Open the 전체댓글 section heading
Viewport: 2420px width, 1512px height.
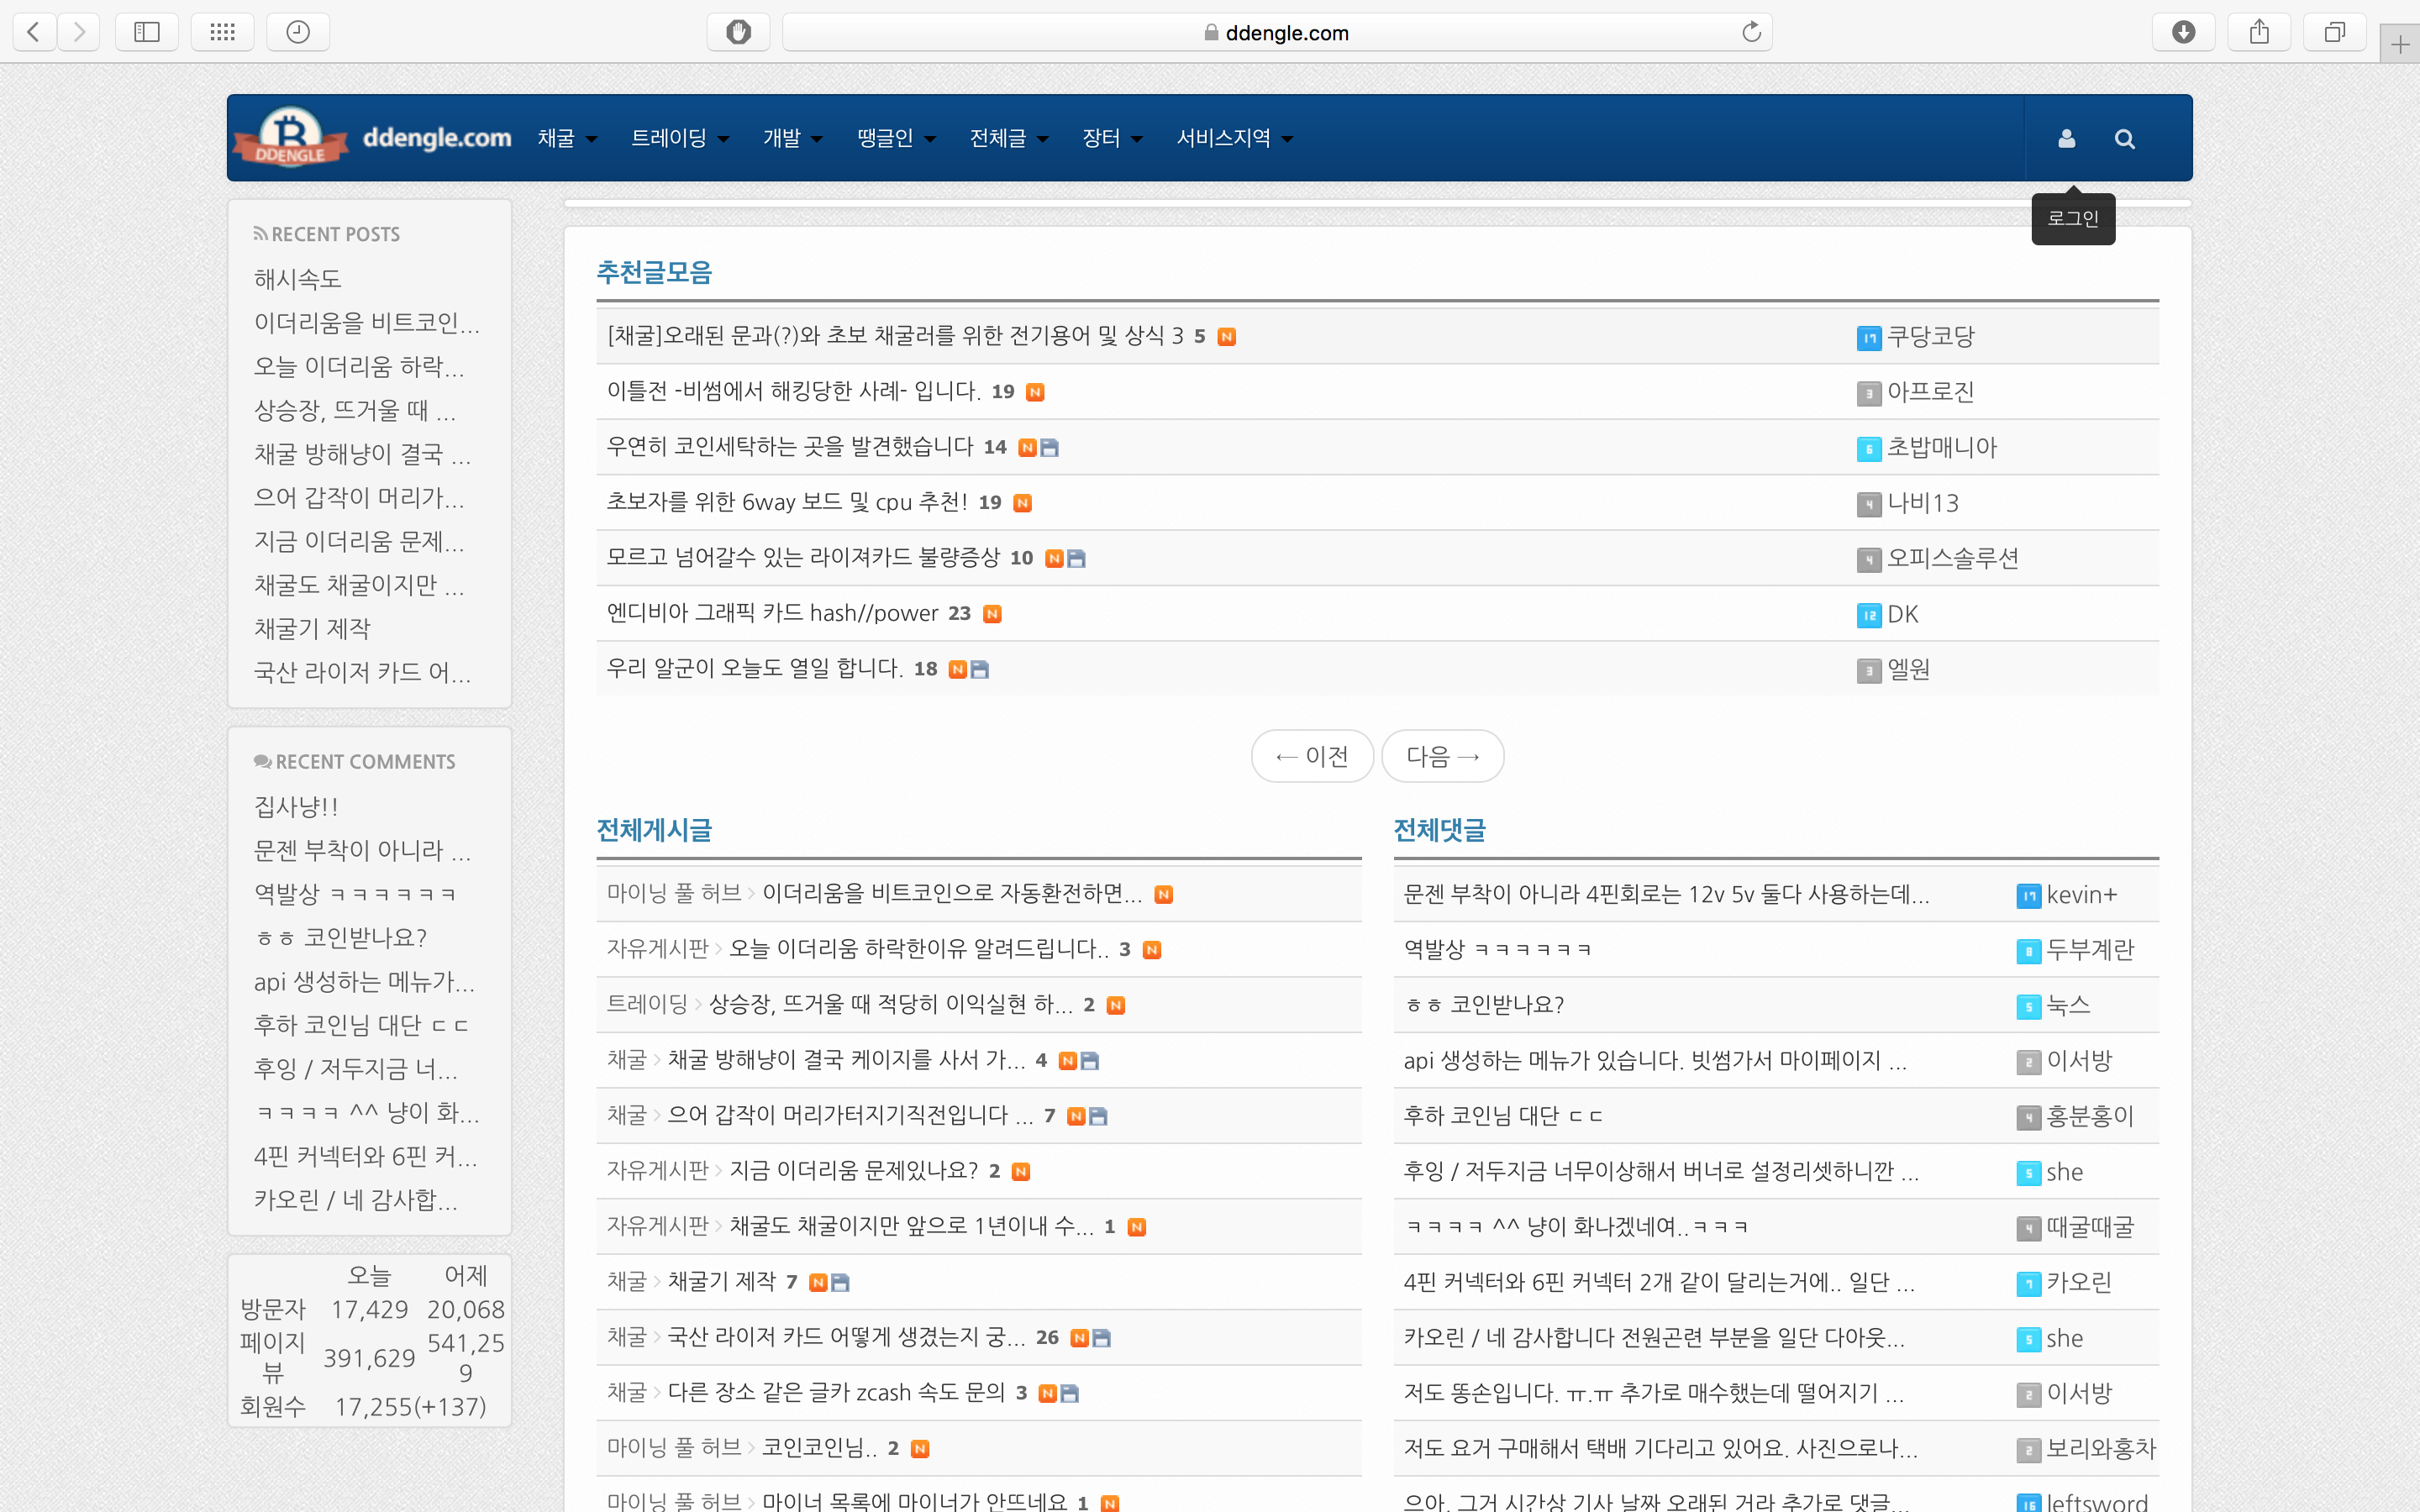click(1439, 830)
